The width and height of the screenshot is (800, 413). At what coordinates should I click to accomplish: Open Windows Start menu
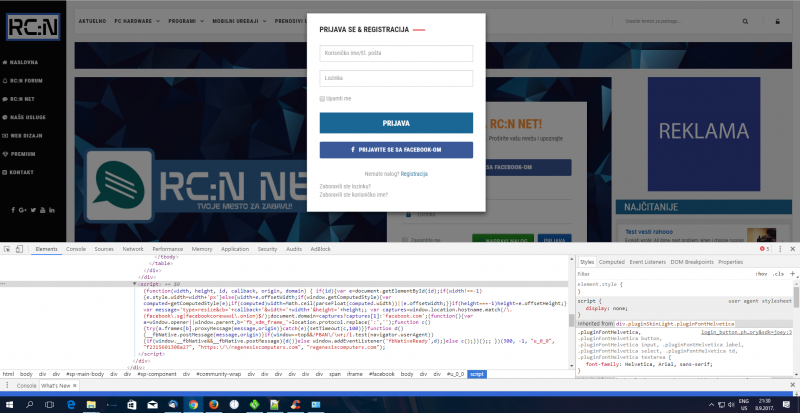tap(9, 405)
